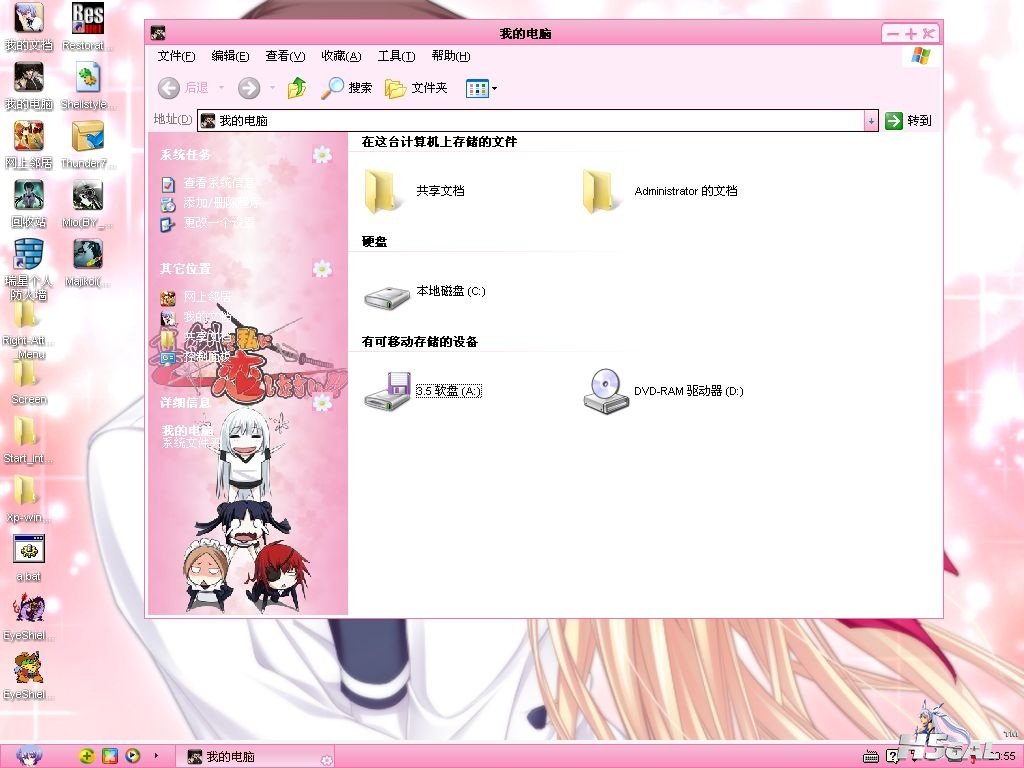Select the Start_int... desktop folder
This screenshot has height=768, width=1024.
click(29, 441)
